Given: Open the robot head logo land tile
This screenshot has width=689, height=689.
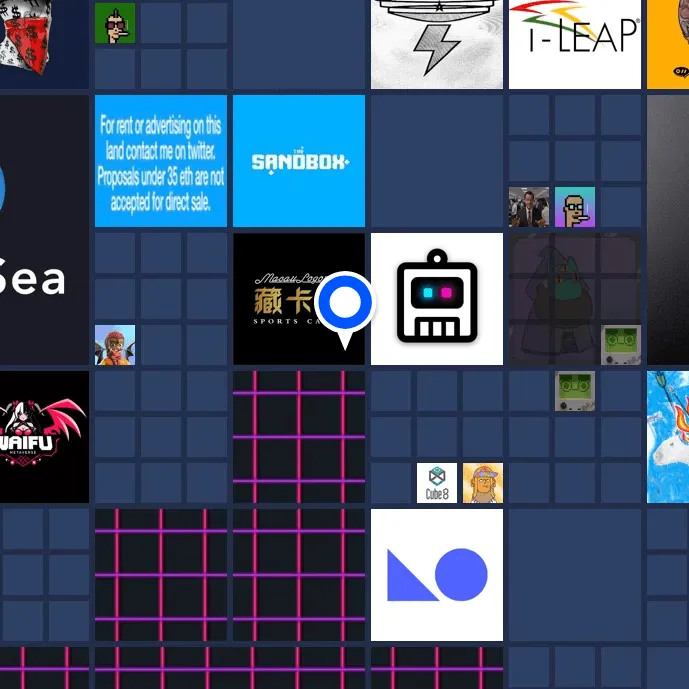Looking at the screenshot, I should (437, 299).
